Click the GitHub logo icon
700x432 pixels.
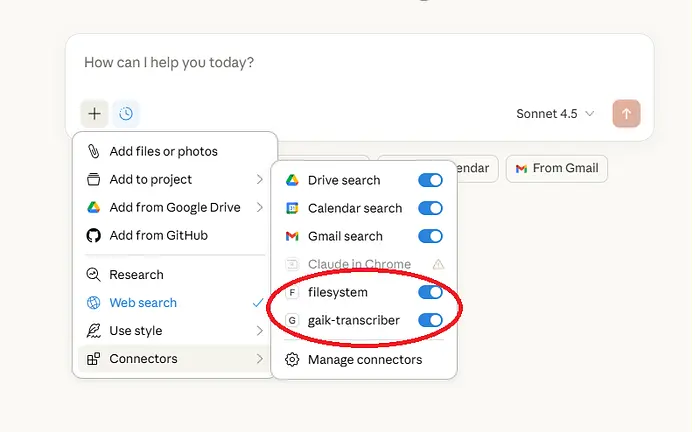(x=93, y=235)
